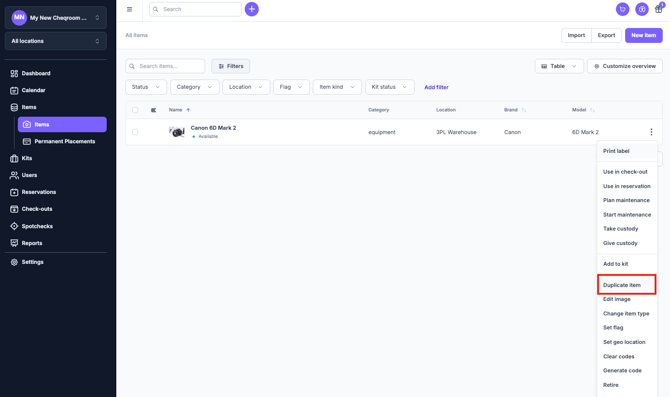
Task: Click Canon 6D Mark 2 thumbnail image
Action: point(177,132)
